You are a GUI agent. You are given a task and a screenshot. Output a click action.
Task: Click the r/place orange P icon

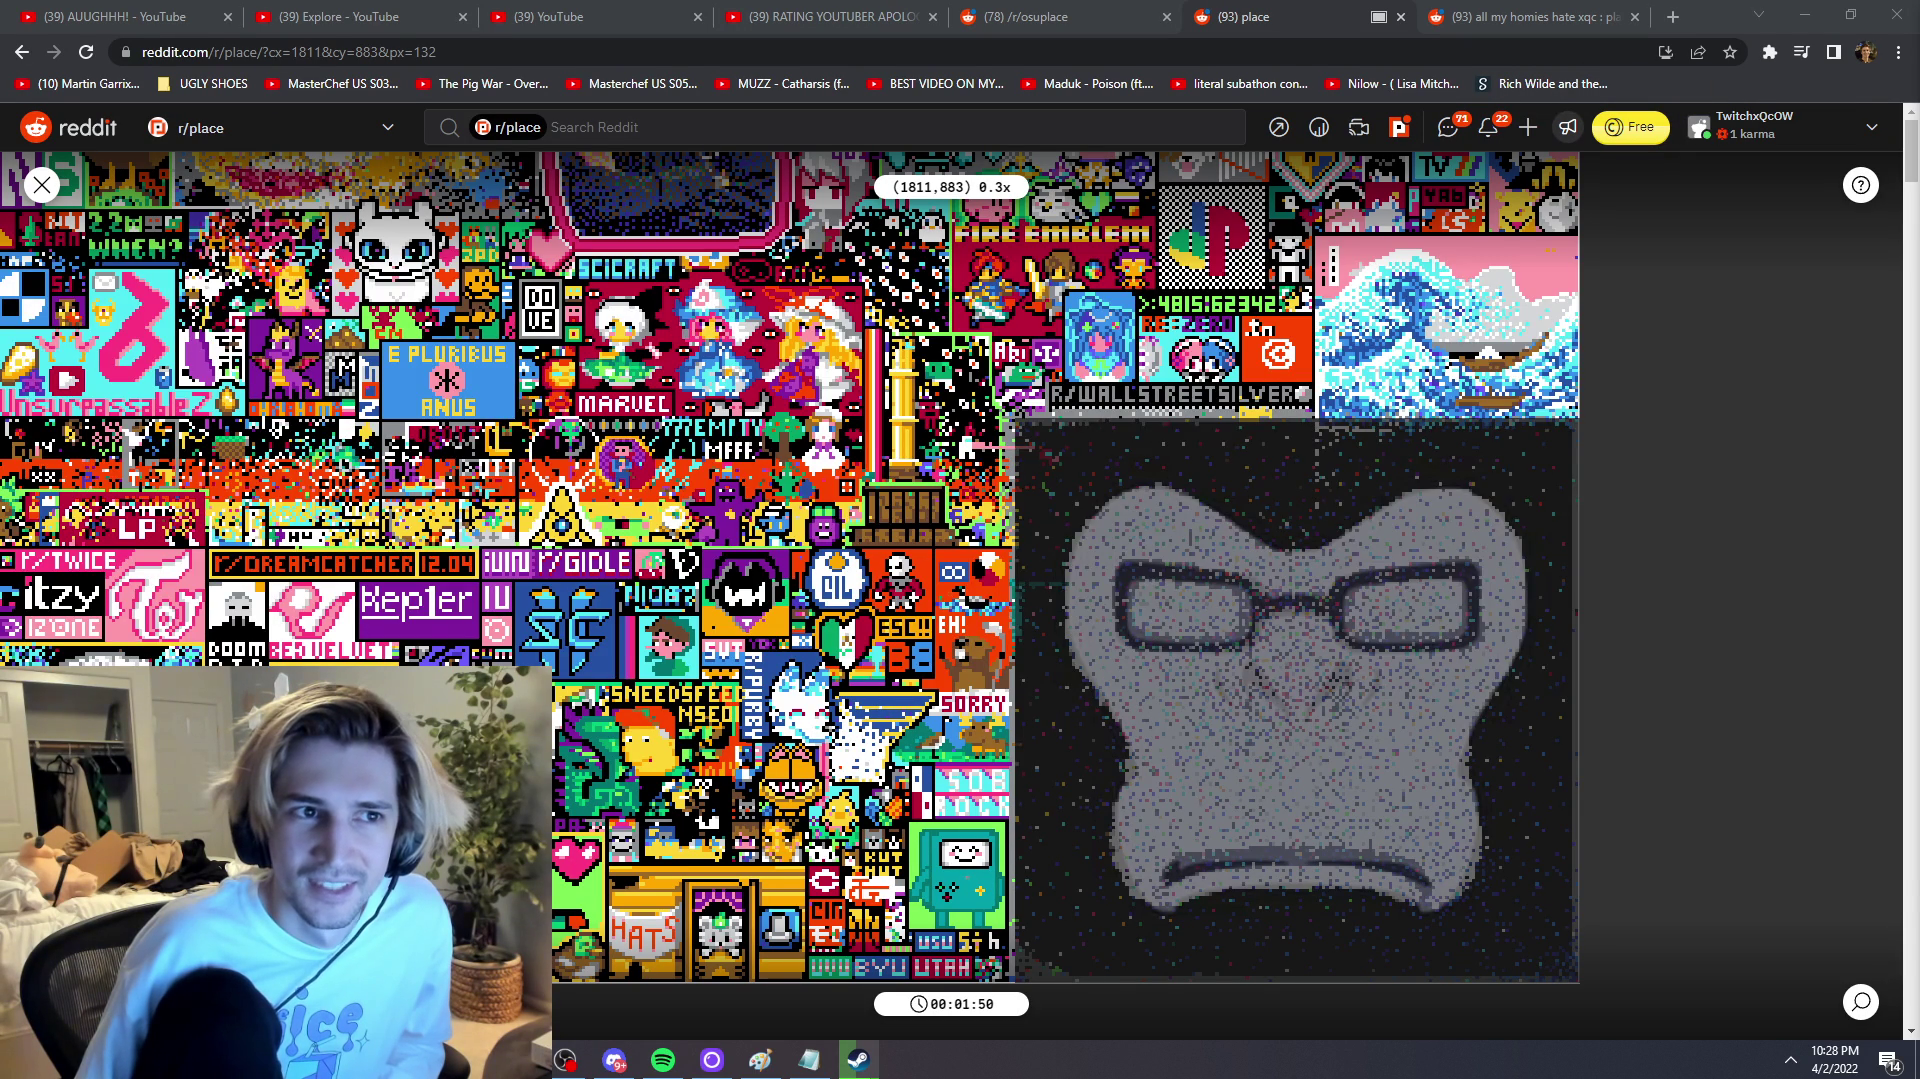[x=1398, y=127]
